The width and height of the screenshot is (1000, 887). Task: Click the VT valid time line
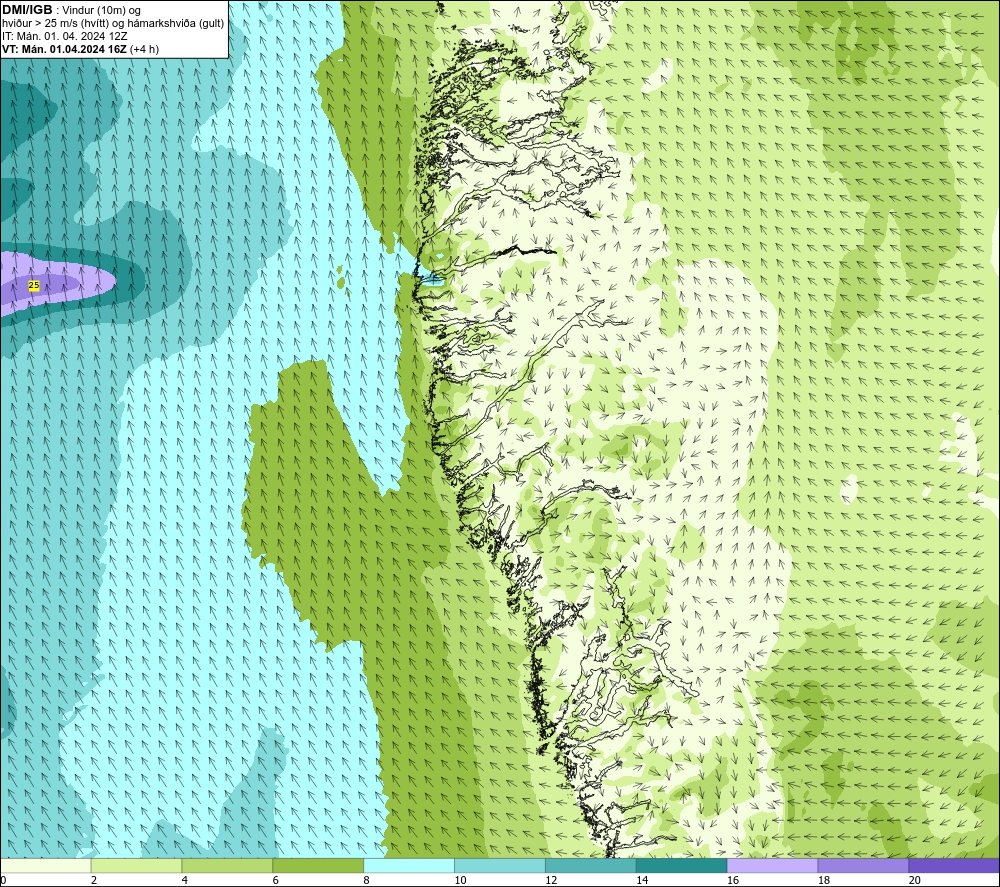click(80, 49)
